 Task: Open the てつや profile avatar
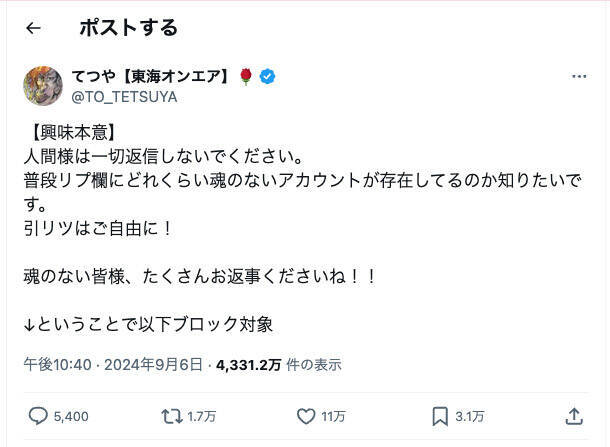pyautogui.click(x=43, y=86)
